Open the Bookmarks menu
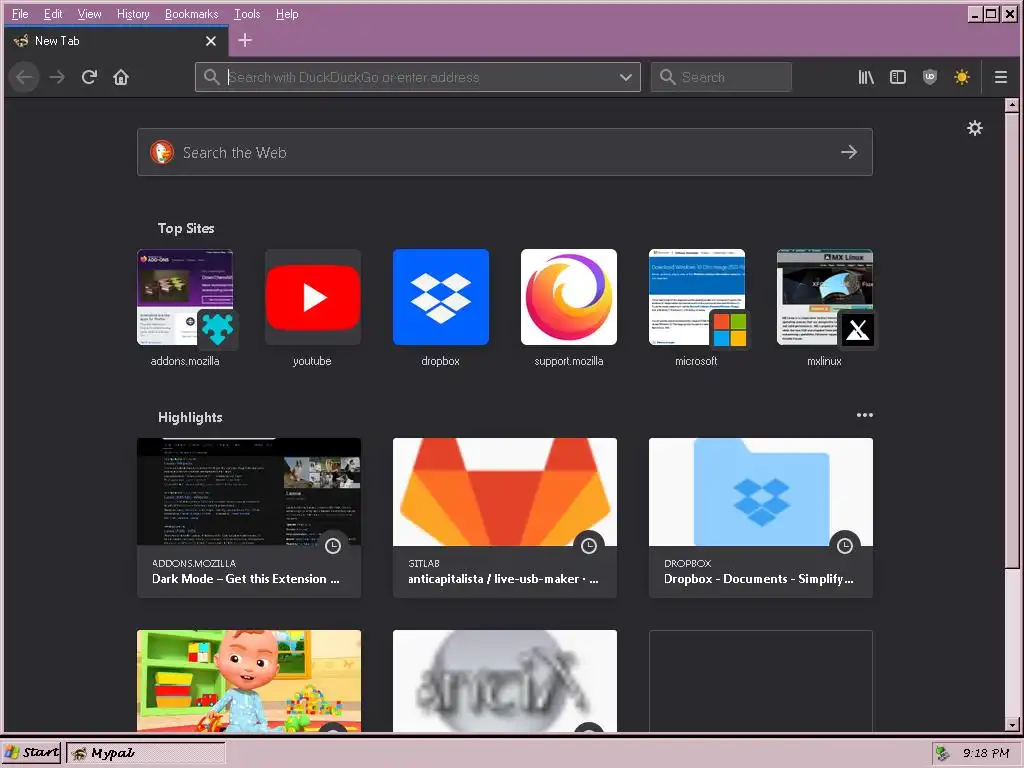This screenshot has width=1024, height=768. tap(191, 14)
